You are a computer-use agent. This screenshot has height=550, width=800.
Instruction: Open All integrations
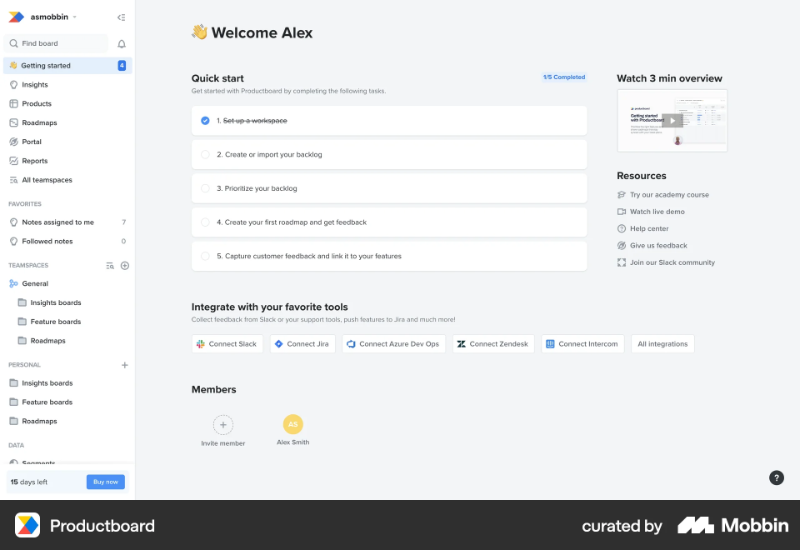click(x=663, y=344)
